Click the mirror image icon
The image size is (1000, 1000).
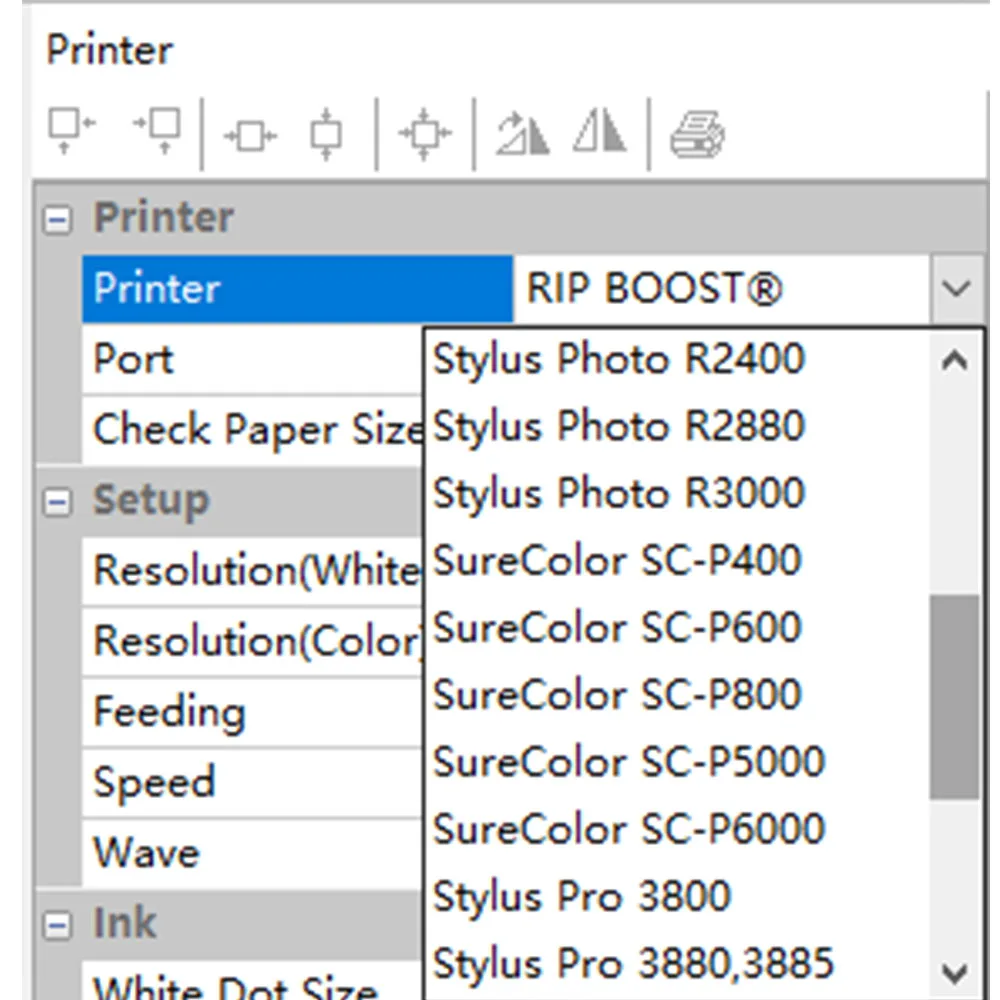tap(597, 131)
